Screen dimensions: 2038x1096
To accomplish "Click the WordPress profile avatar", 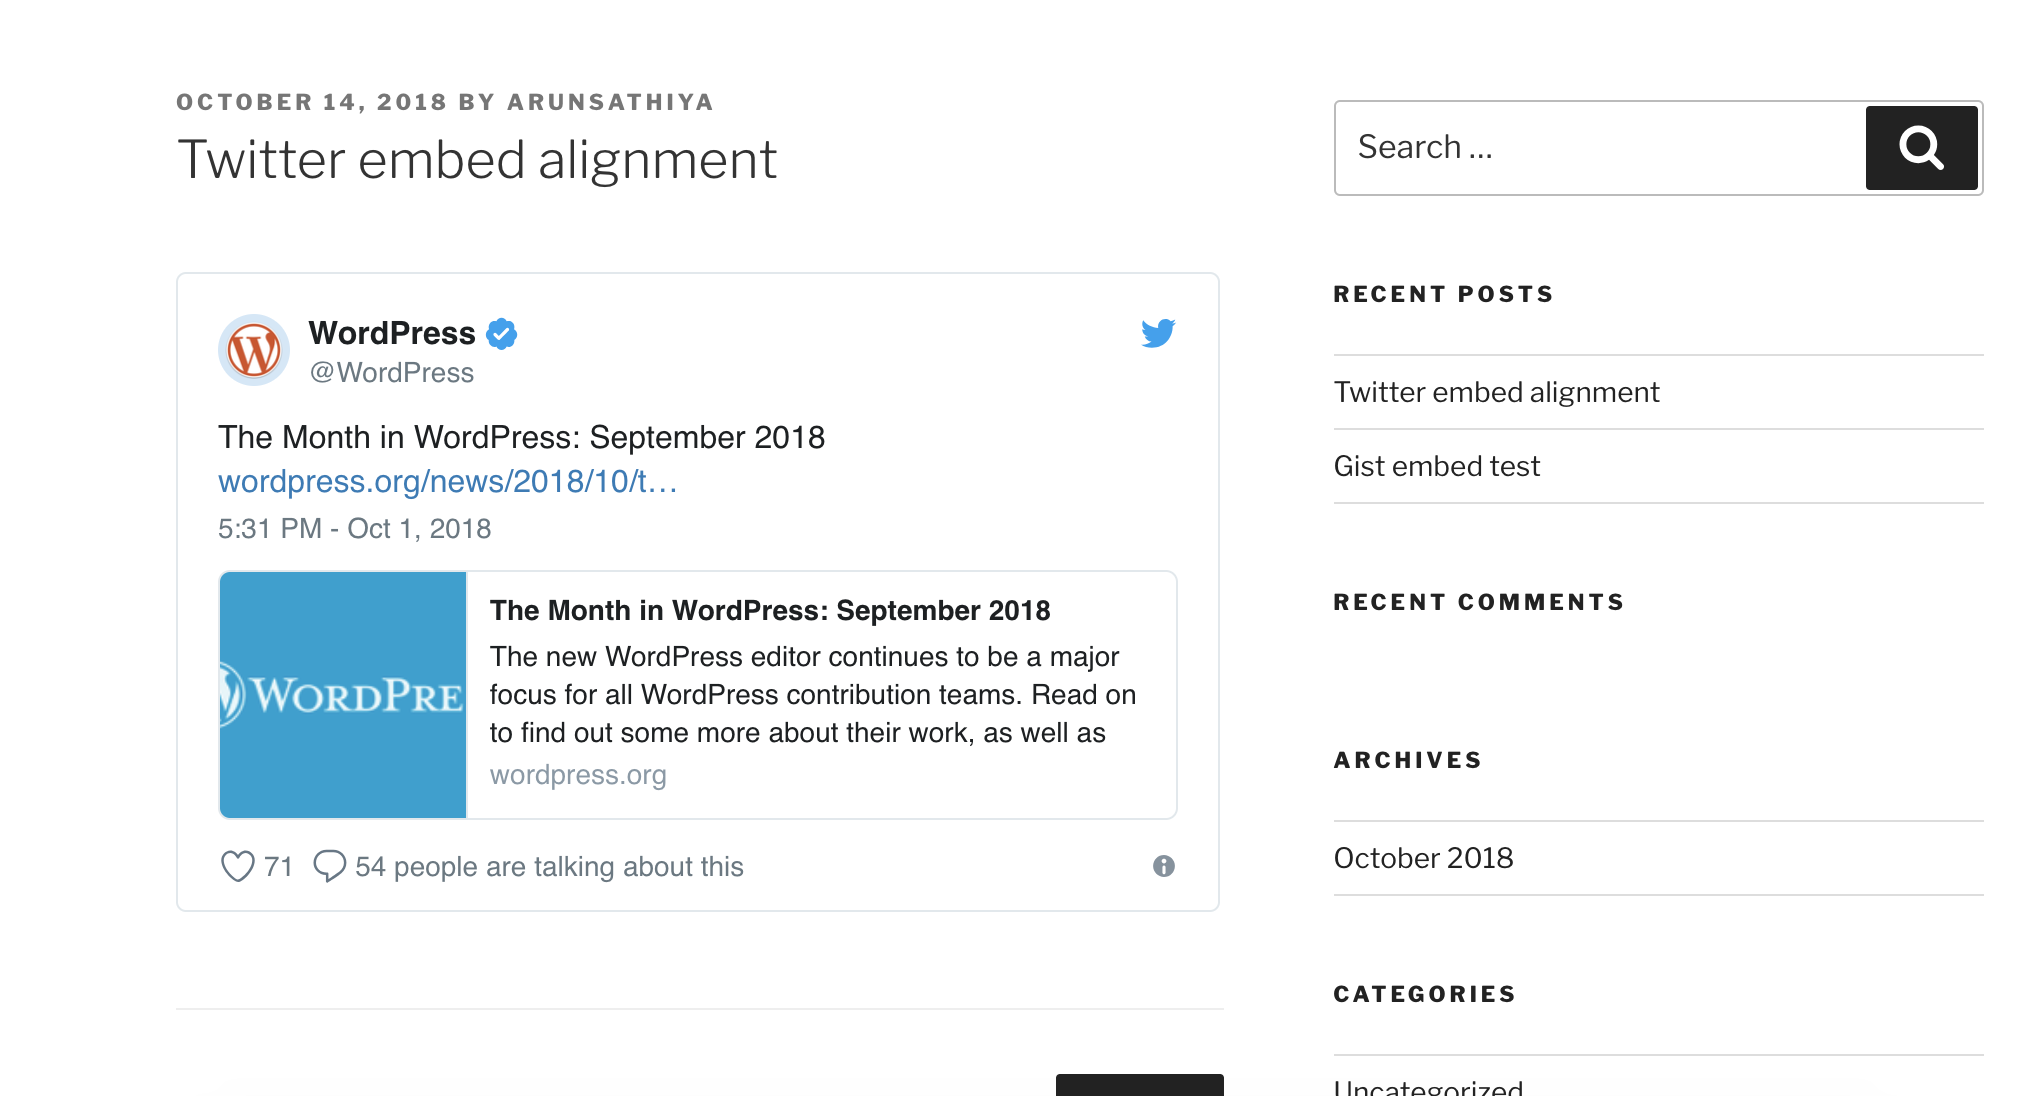I will (252, 350).
